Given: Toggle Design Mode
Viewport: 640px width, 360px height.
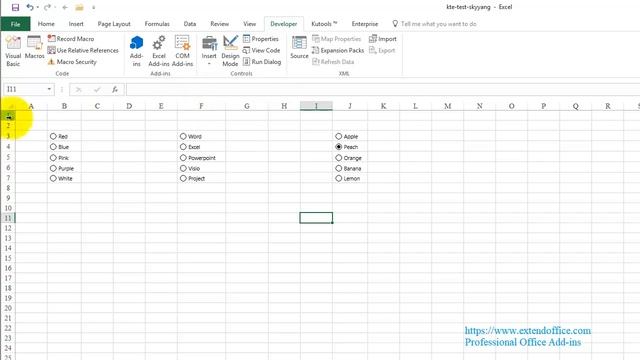Looking at the screenshot, I should pos(230,51).
